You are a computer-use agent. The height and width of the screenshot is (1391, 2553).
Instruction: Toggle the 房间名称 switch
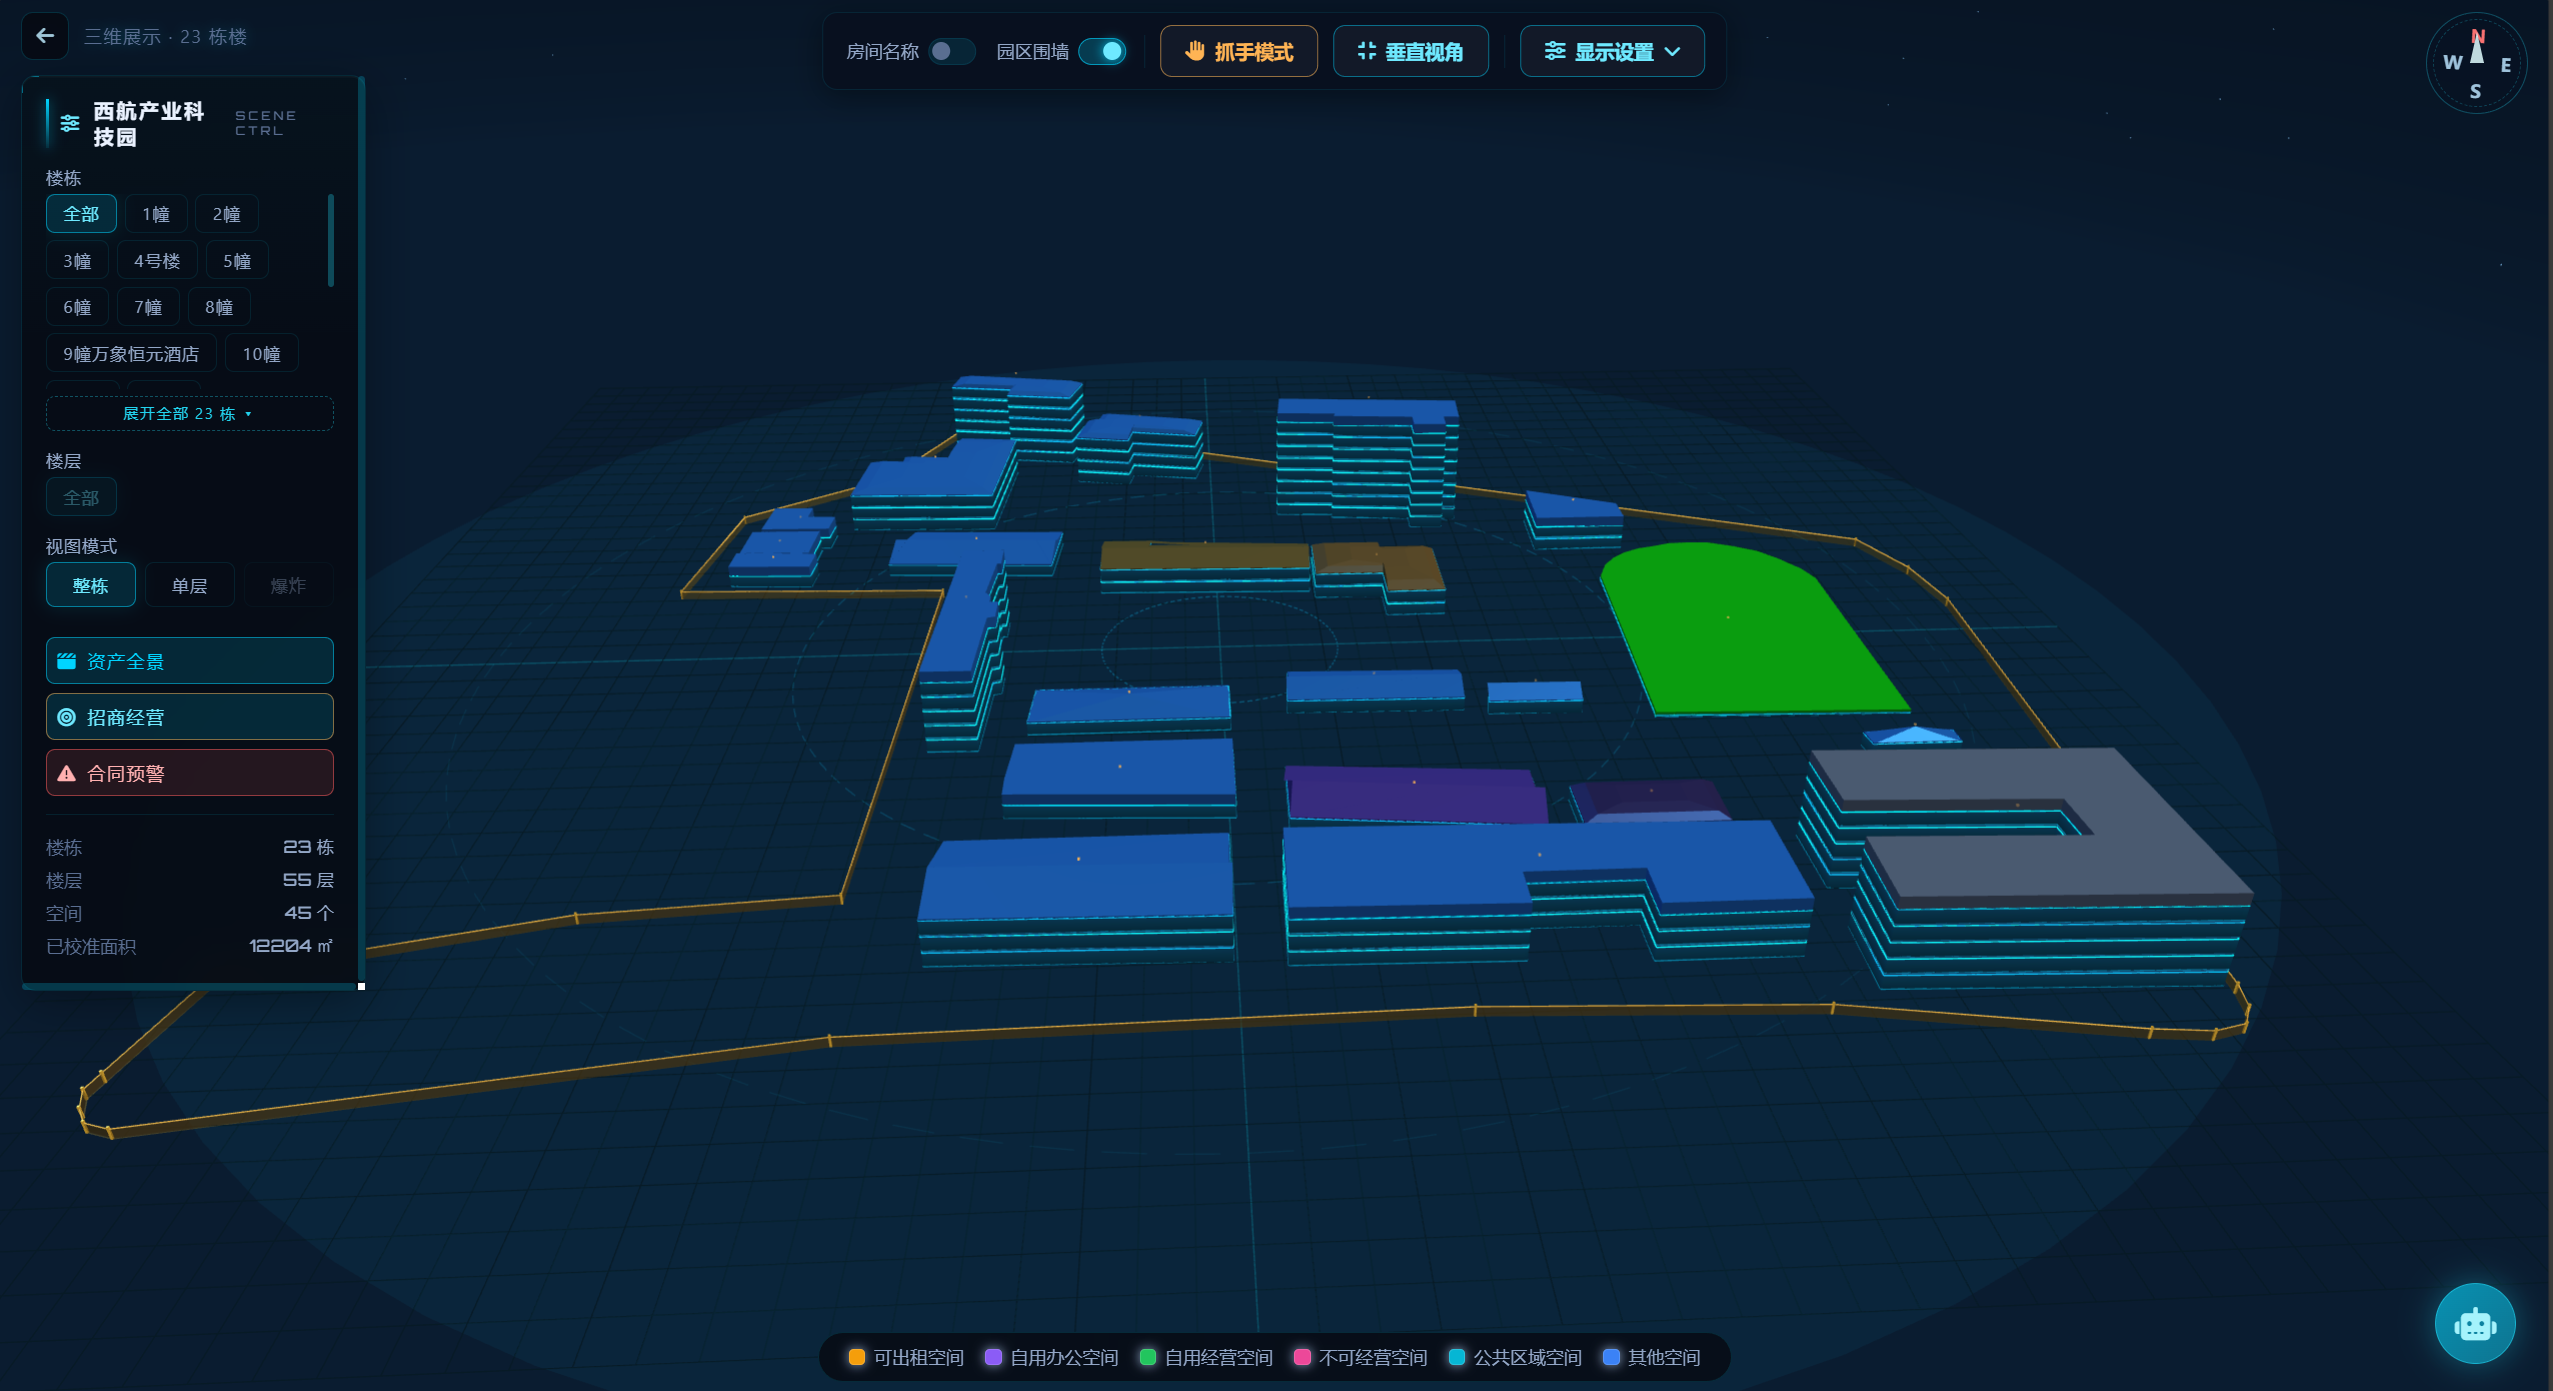pyautogui.click(x=951, y=51)
